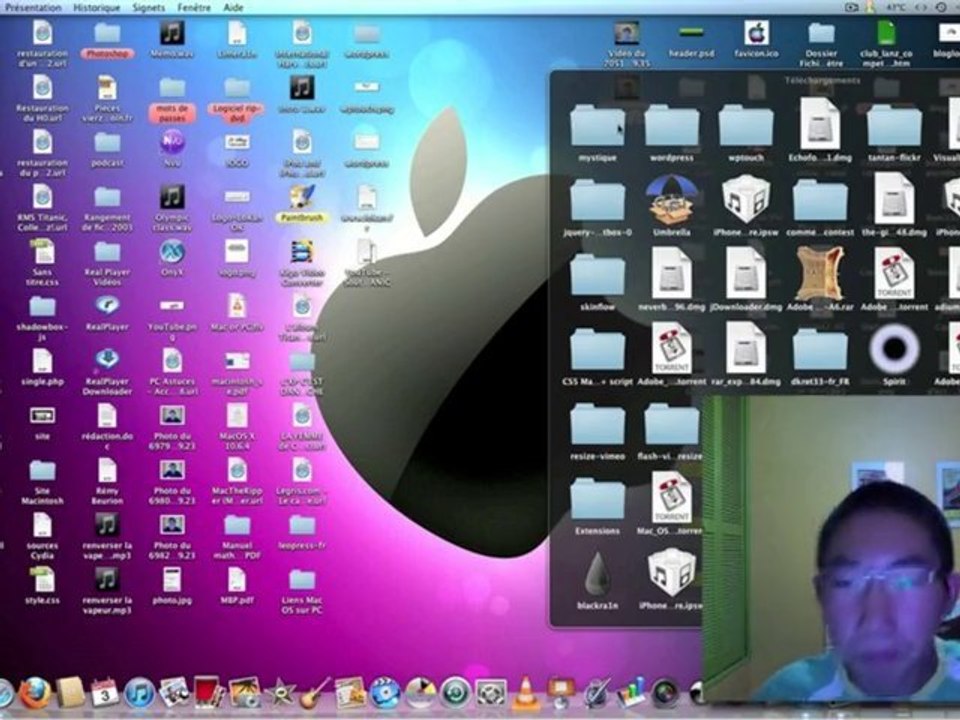Select the mots de passes folder
The width and height of the screenshot is (960, 720).
172,88
